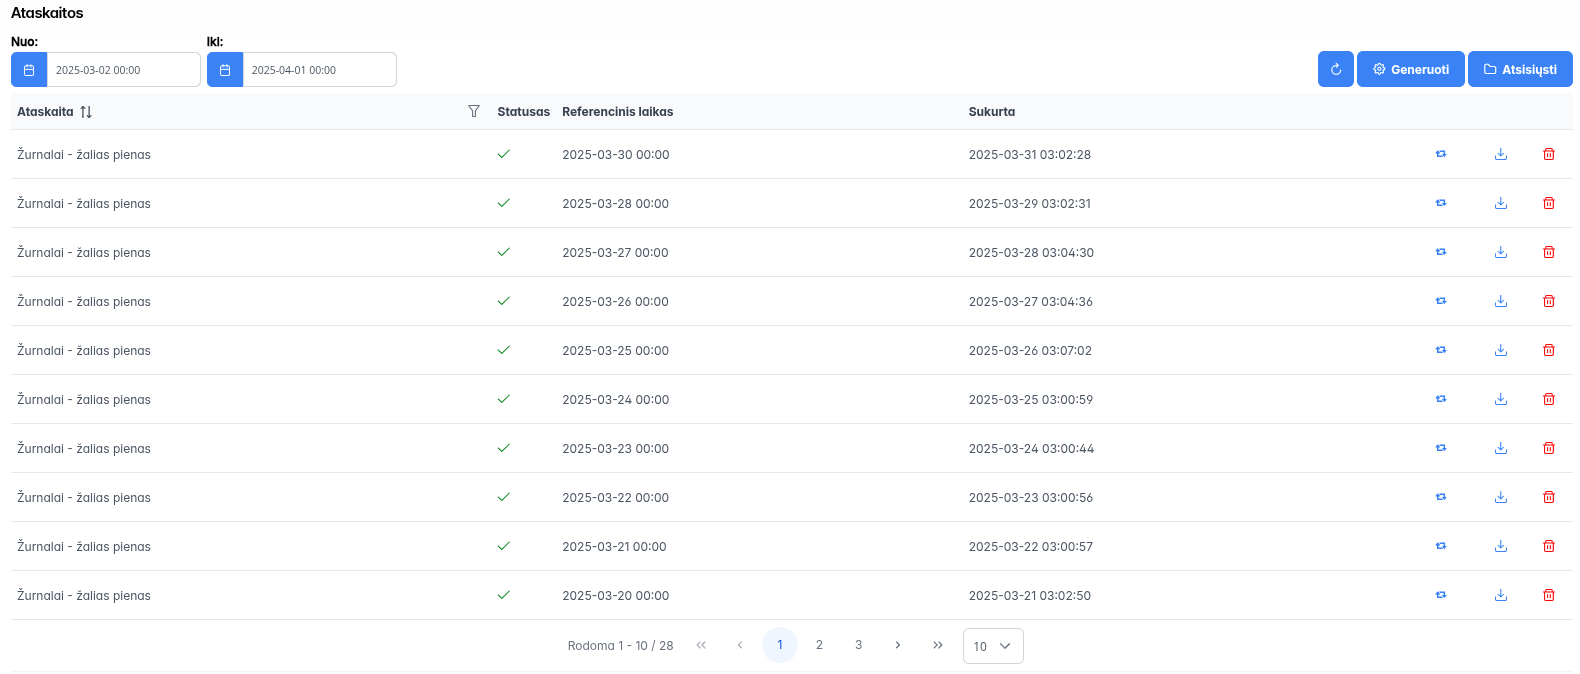
Task: Jump to the last page
Action: [x=937, y=645]
